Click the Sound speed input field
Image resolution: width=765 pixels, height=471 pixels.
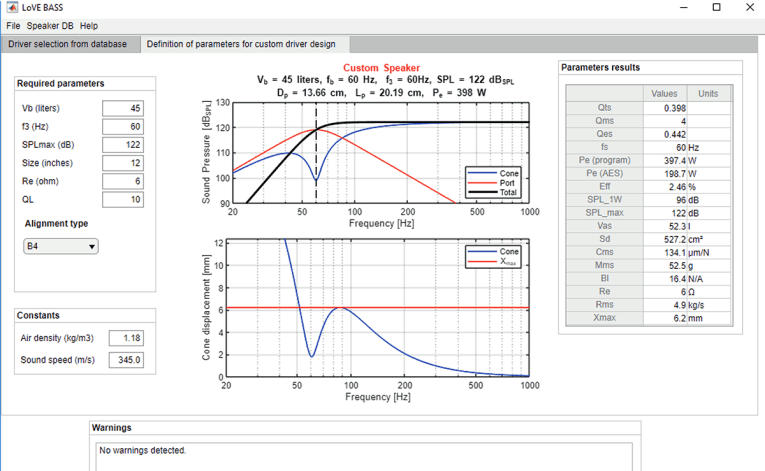click(126, 360)
